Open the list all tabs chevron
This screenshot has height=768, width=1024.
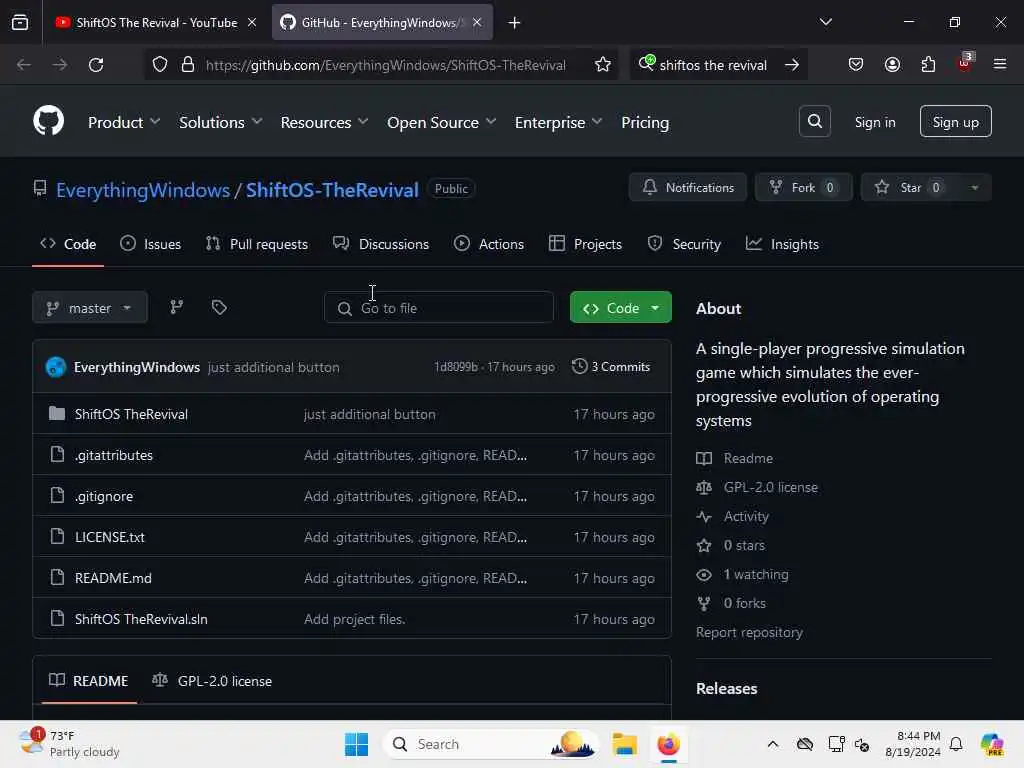825,22
